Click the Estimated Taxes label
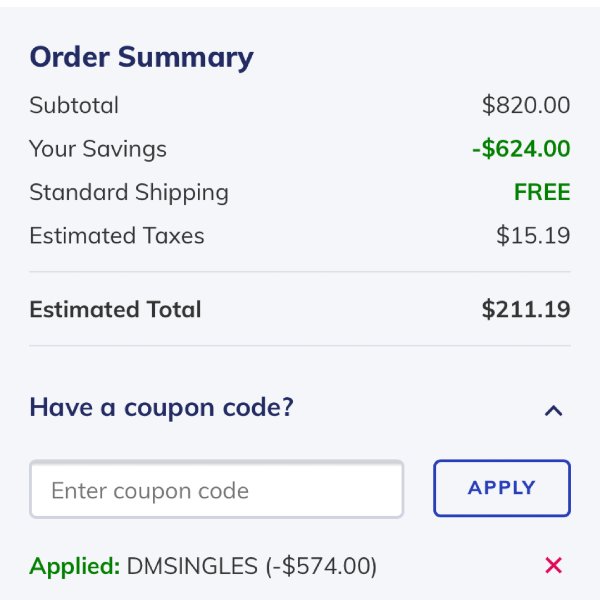Image resolution: width=600 pixels, height=600 pixels. (117, 236)
